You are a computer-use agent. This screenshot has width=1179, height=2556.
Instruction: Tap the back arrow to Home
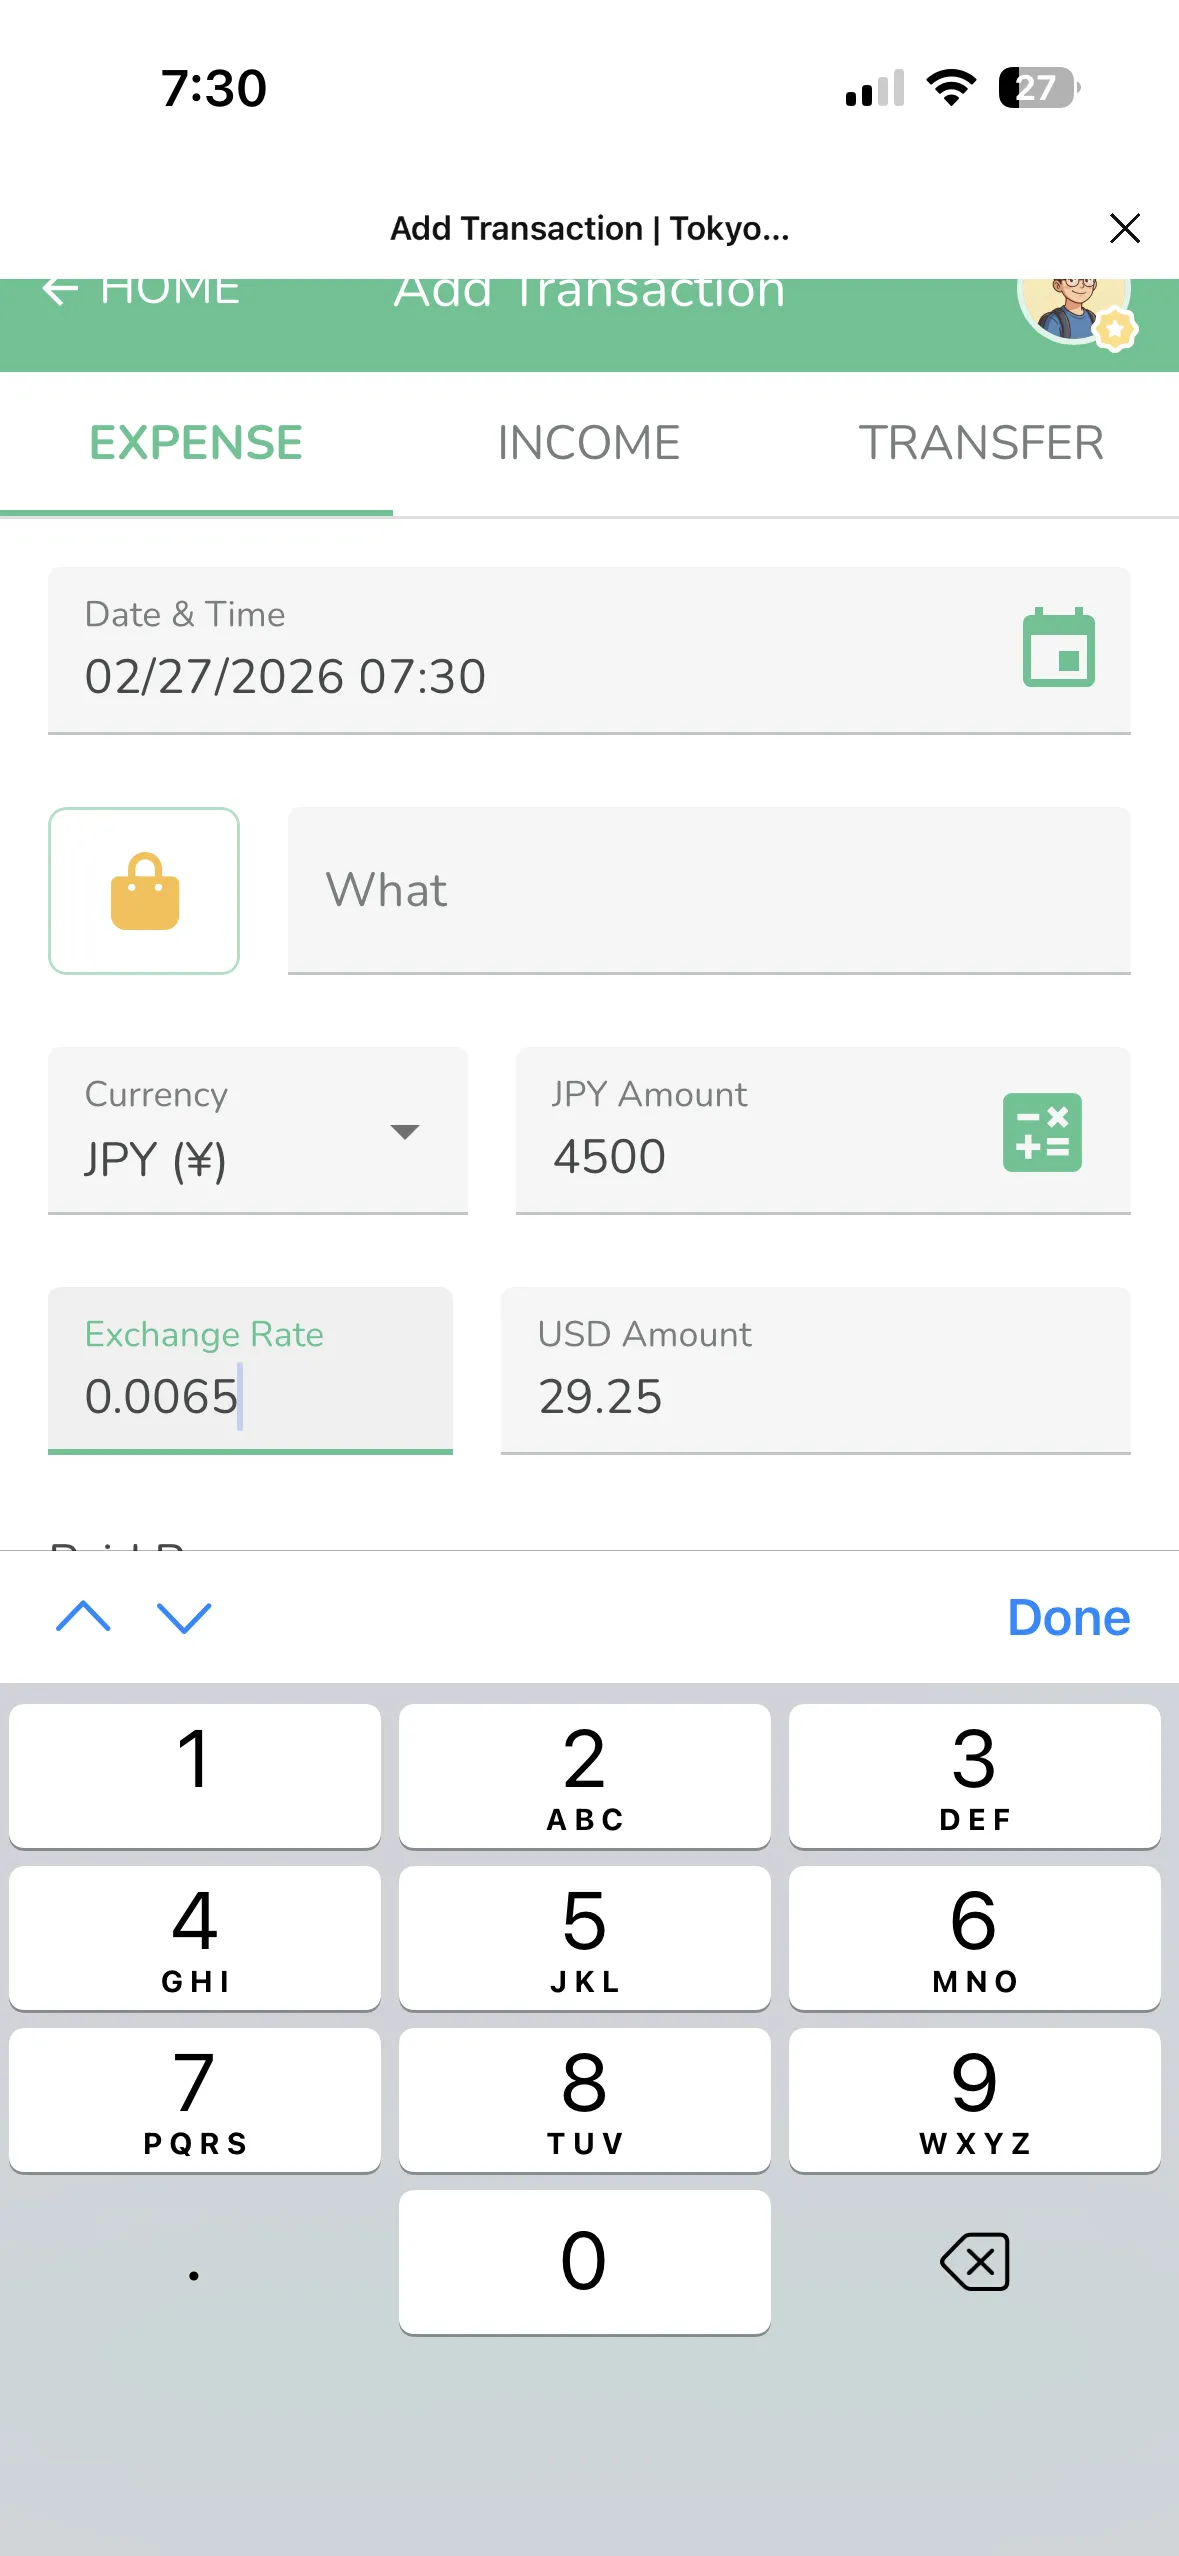point(62,291)
